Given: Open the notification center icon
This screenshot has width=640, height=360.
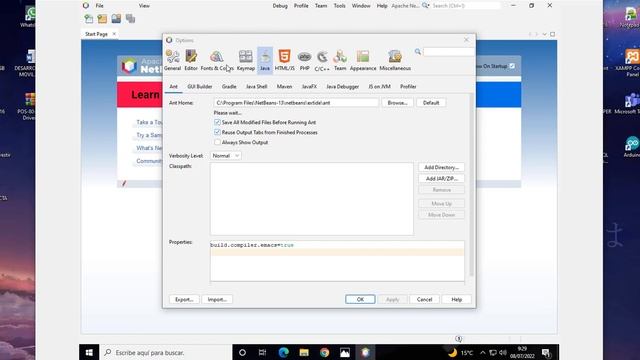Looking at the screenshot, I should pos(546,352).
